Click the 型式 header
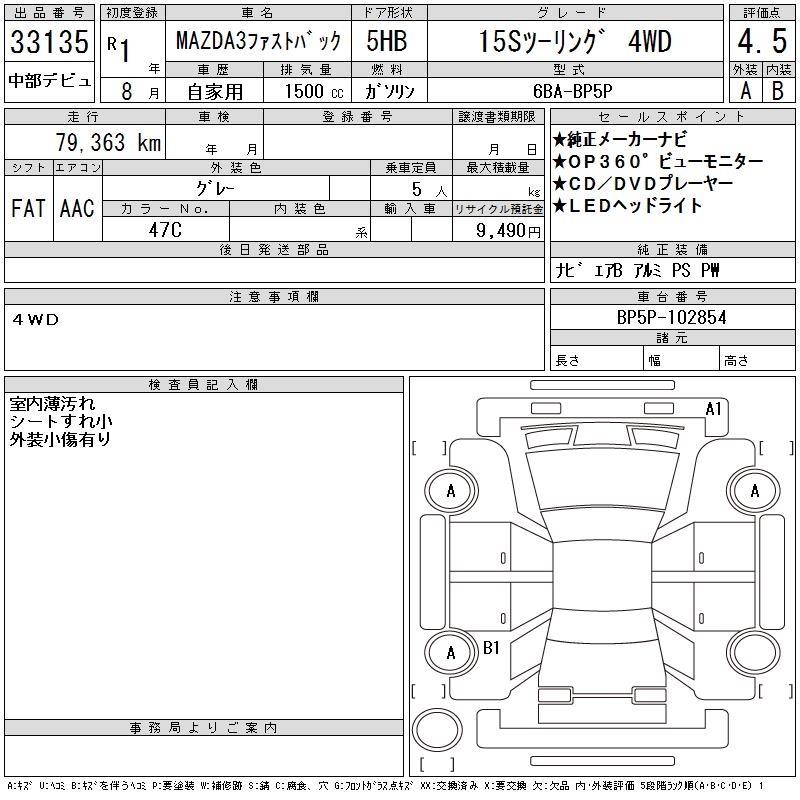800x800 pixels. point(574,69)
